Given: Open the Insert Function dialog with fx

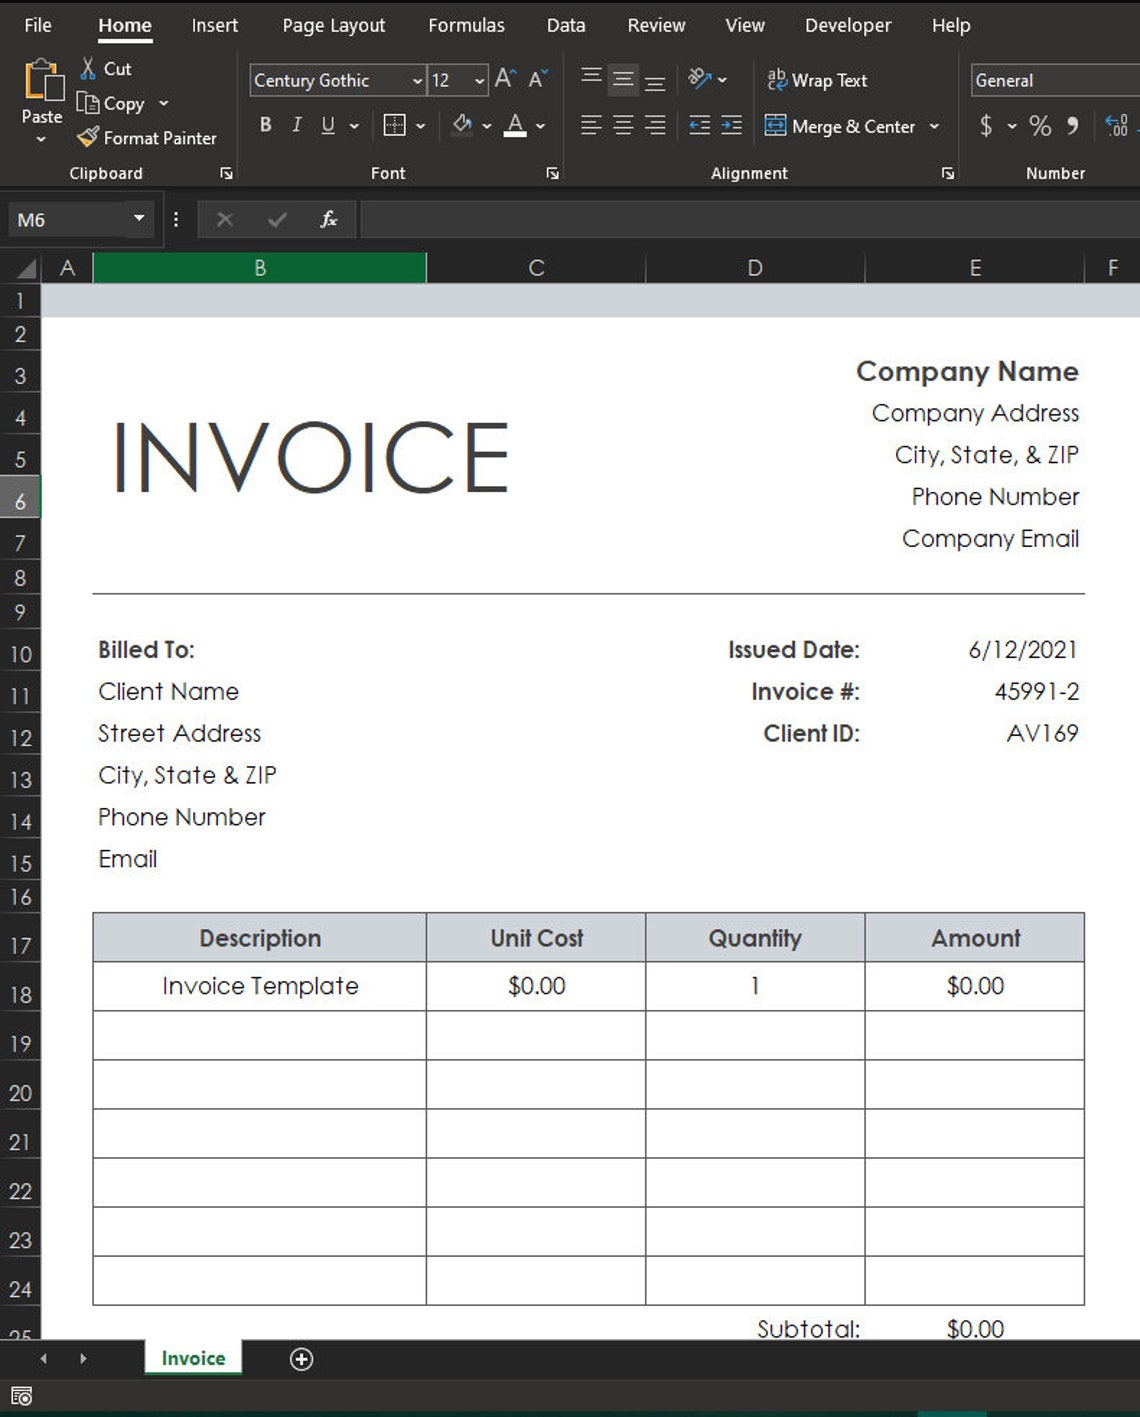Looking at the screenshot, I should click(x=330, y=219).
